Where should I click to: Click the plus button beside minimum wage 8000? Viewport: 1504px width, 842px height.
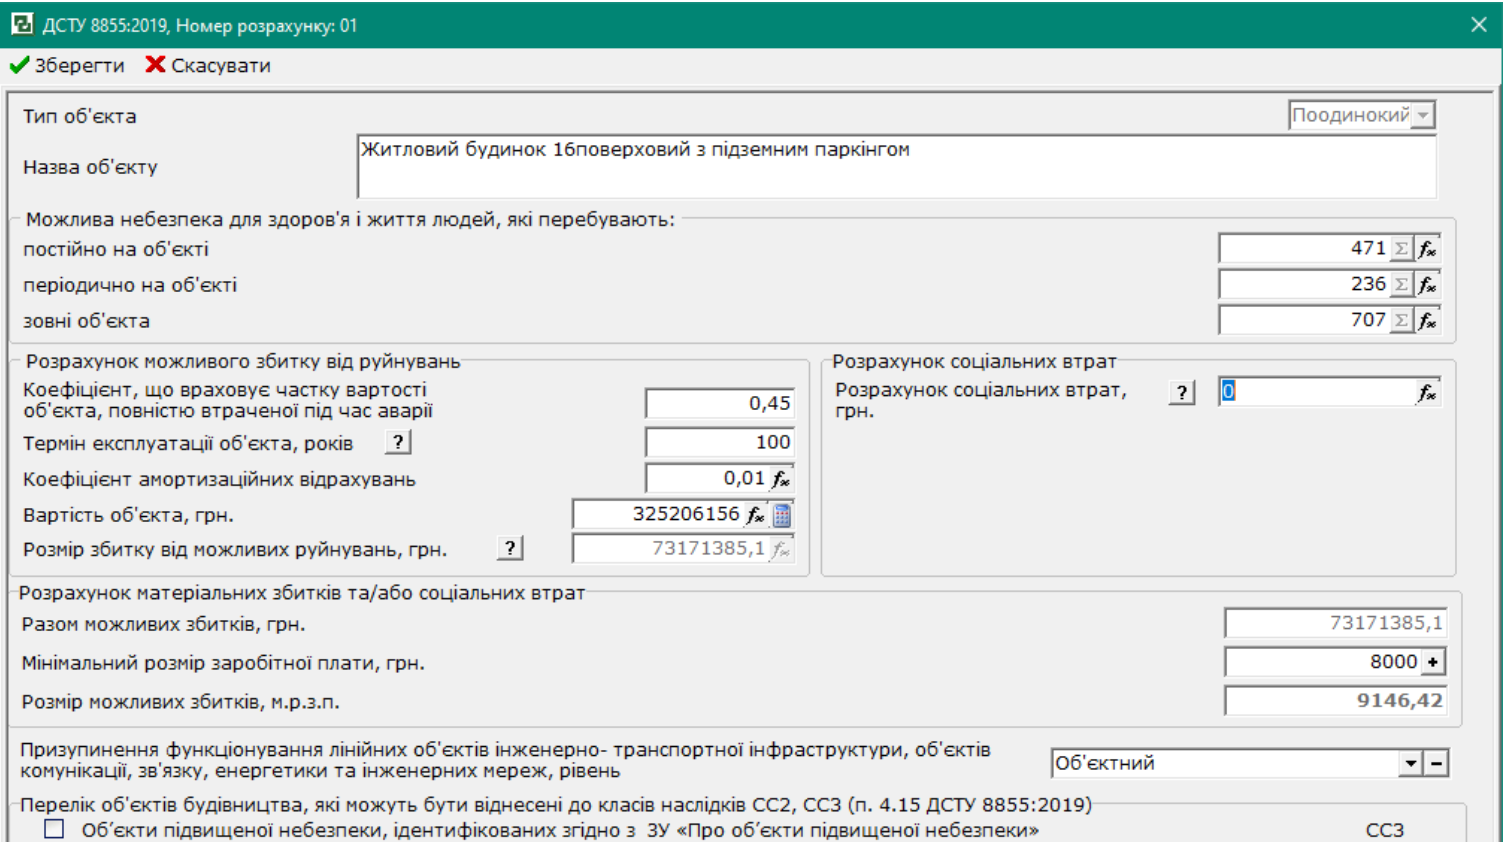(1433, 662)
